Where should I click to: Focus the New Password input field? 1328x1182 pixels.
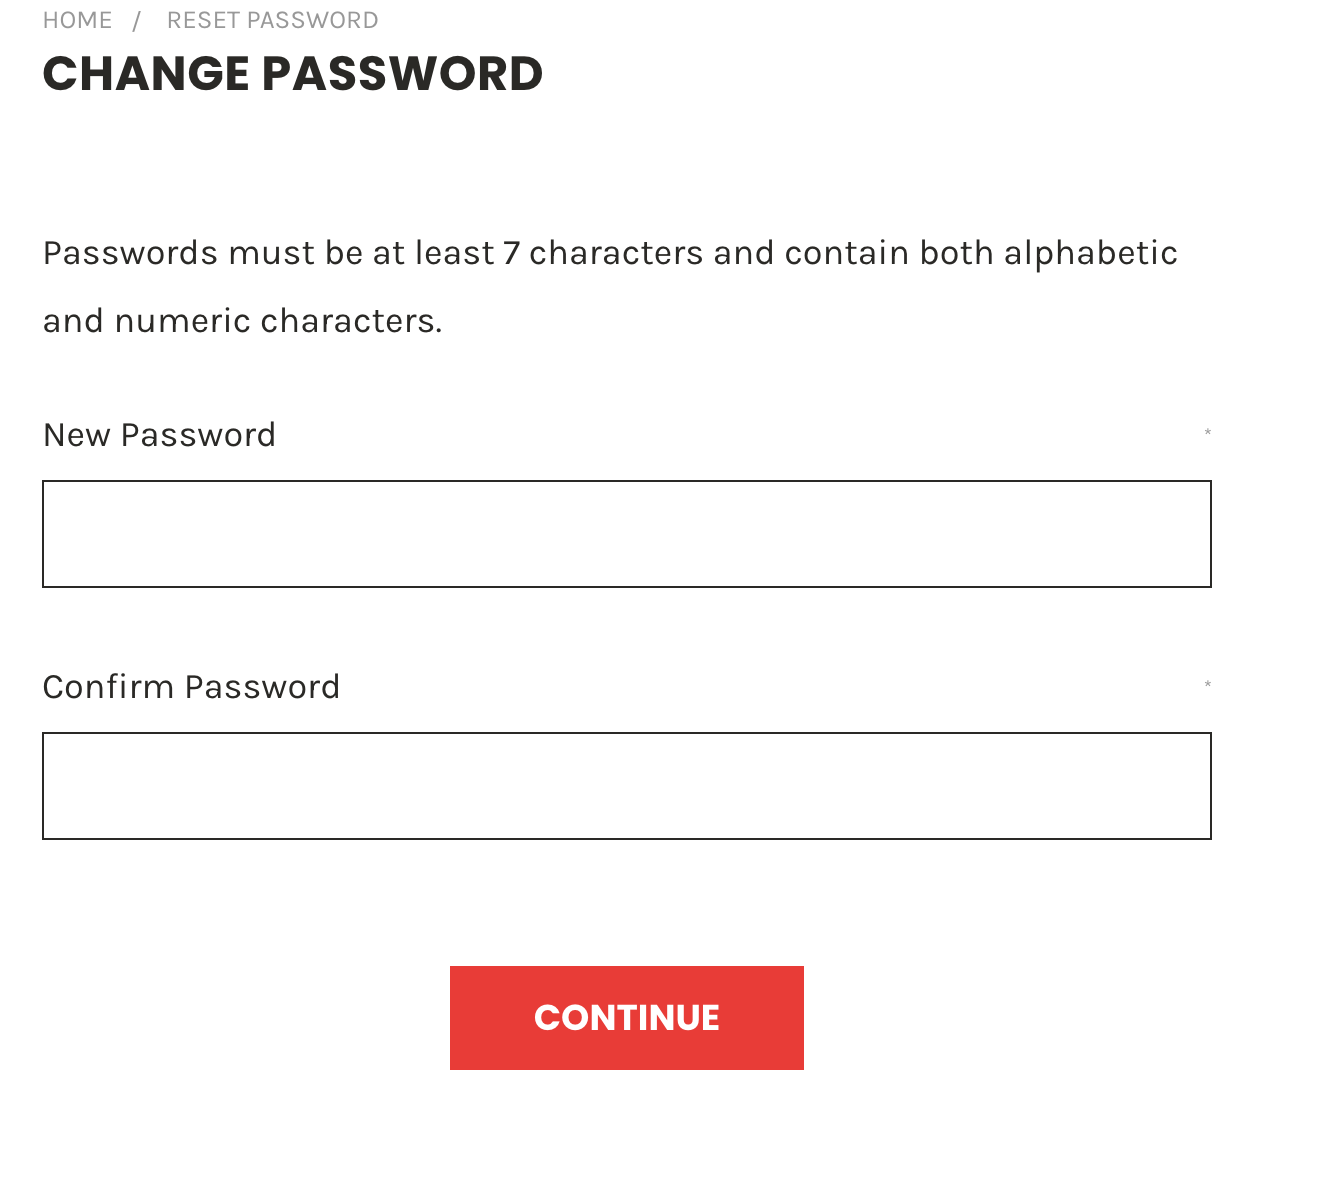pos(626,534)
